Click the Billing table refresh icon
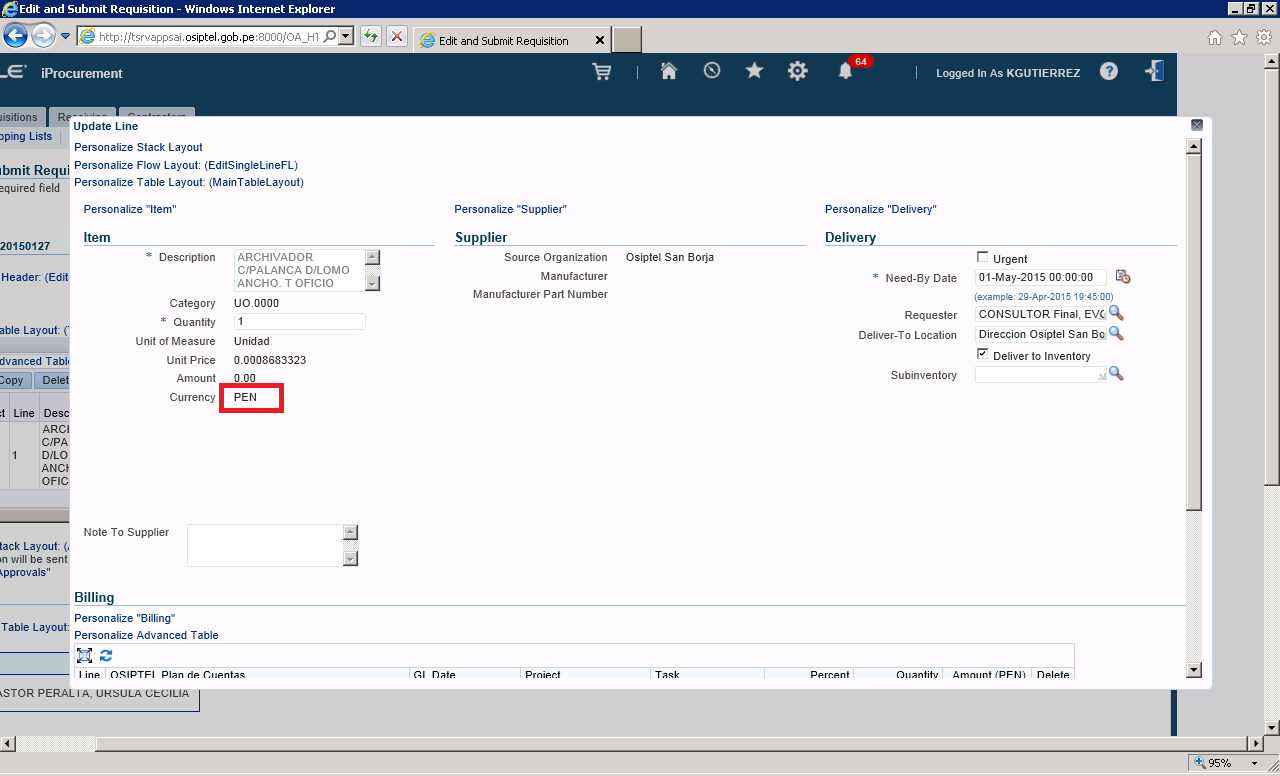1280x776 pixels. (106, 656)
